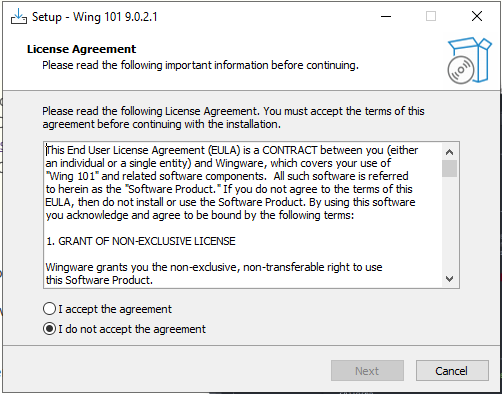Image resolution: width=502 pixels, height=394 pixels.
Task: Cancel the Wing 101 installation
Action: (x=452, y=371)
